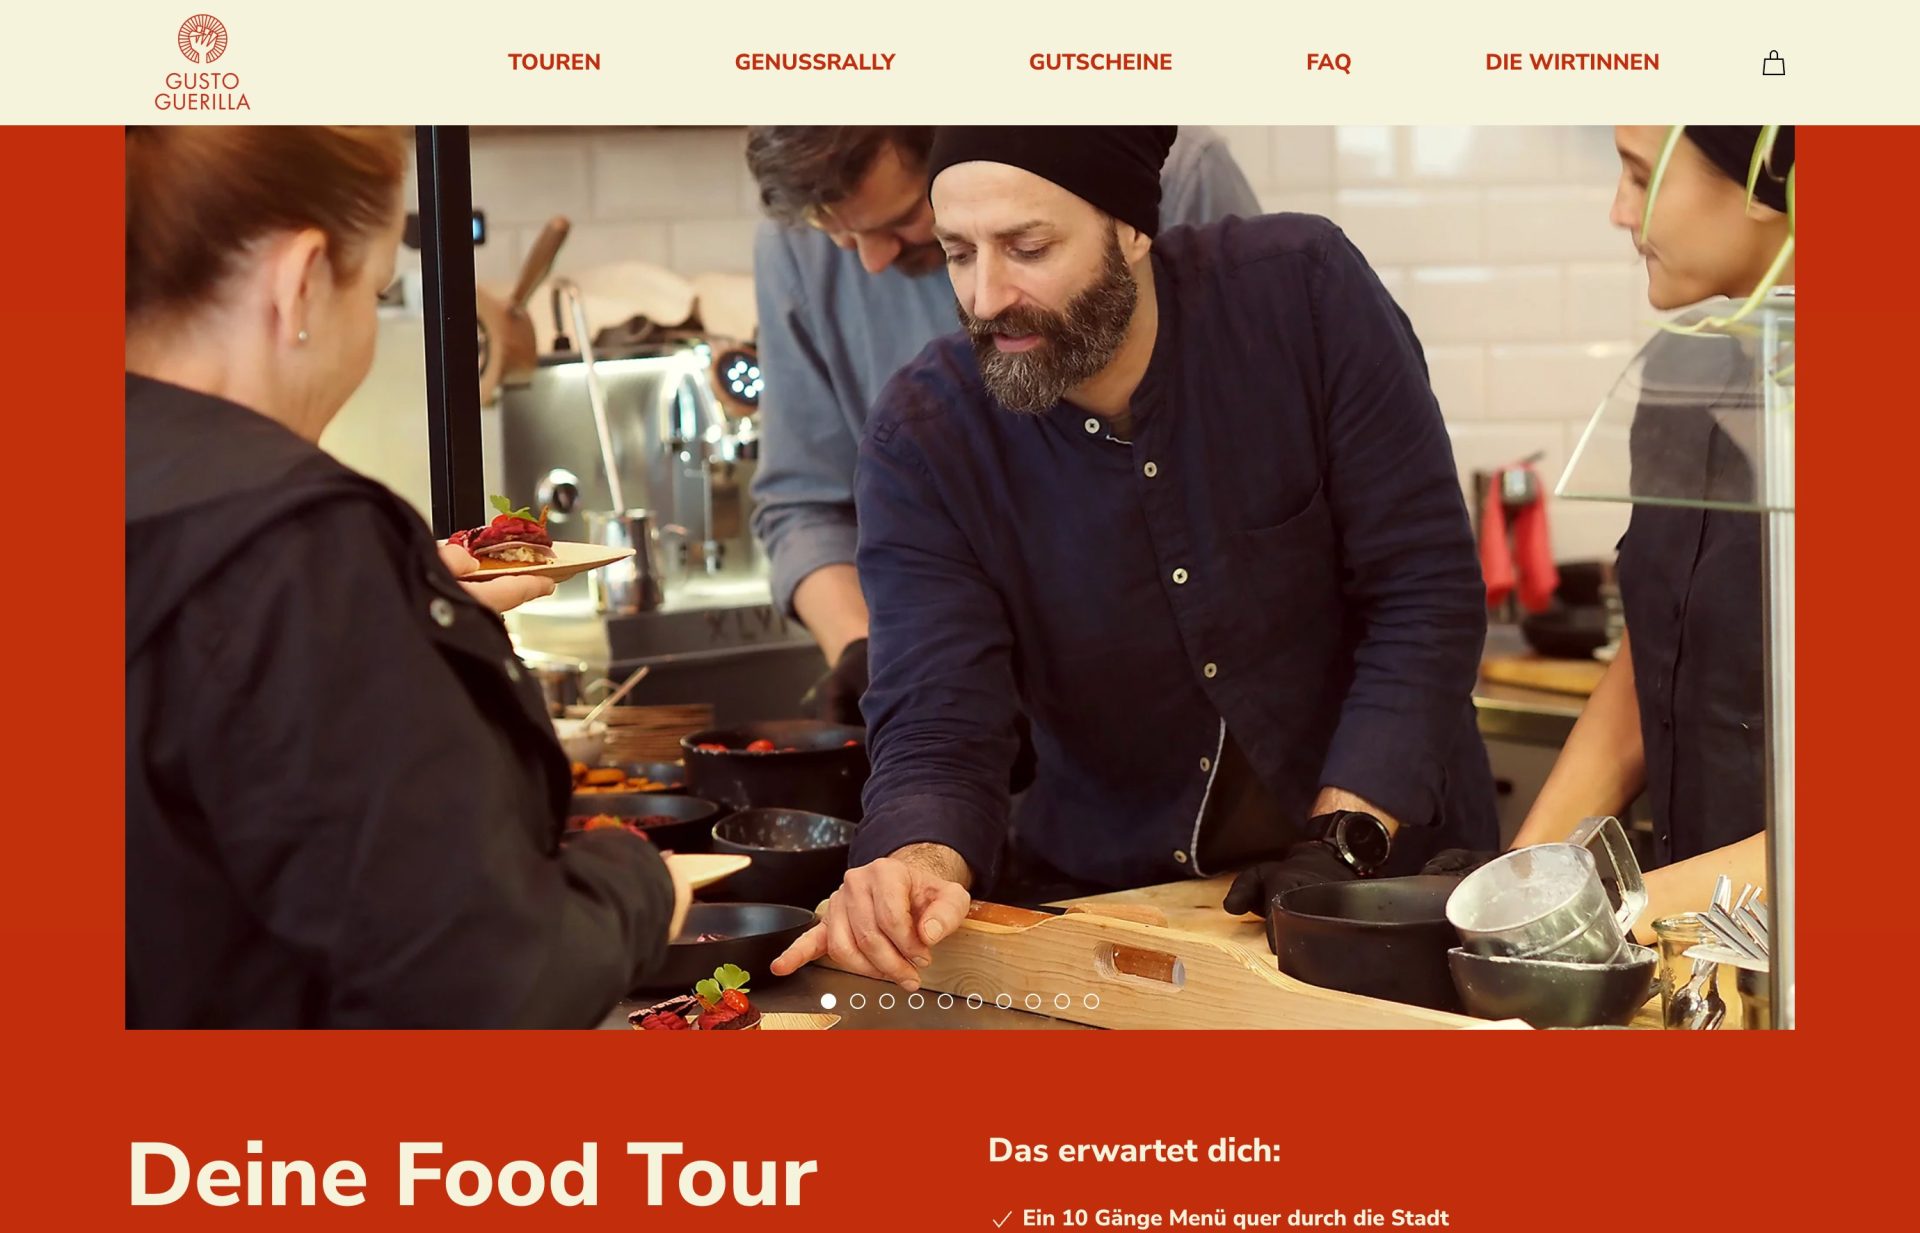
Task: Open DIE WIRTINNEN page
Action: pyautogui.click(x=1572, y=62)
